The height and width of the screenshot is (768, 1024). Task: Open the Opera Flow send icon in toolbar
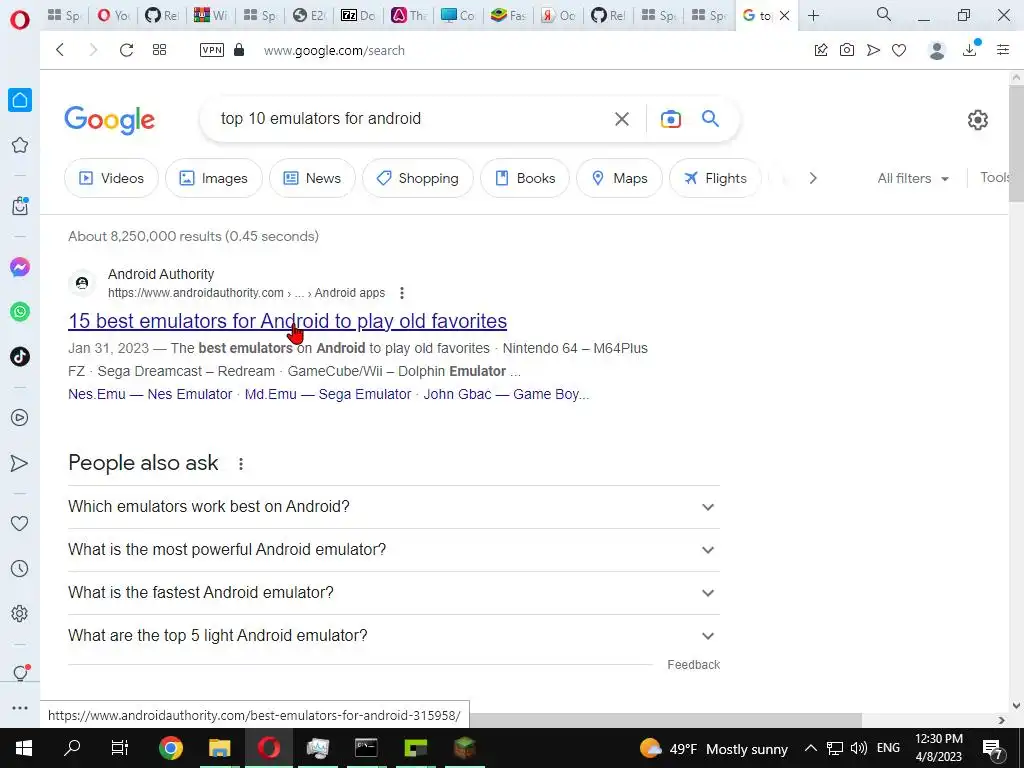click(873, 50)
